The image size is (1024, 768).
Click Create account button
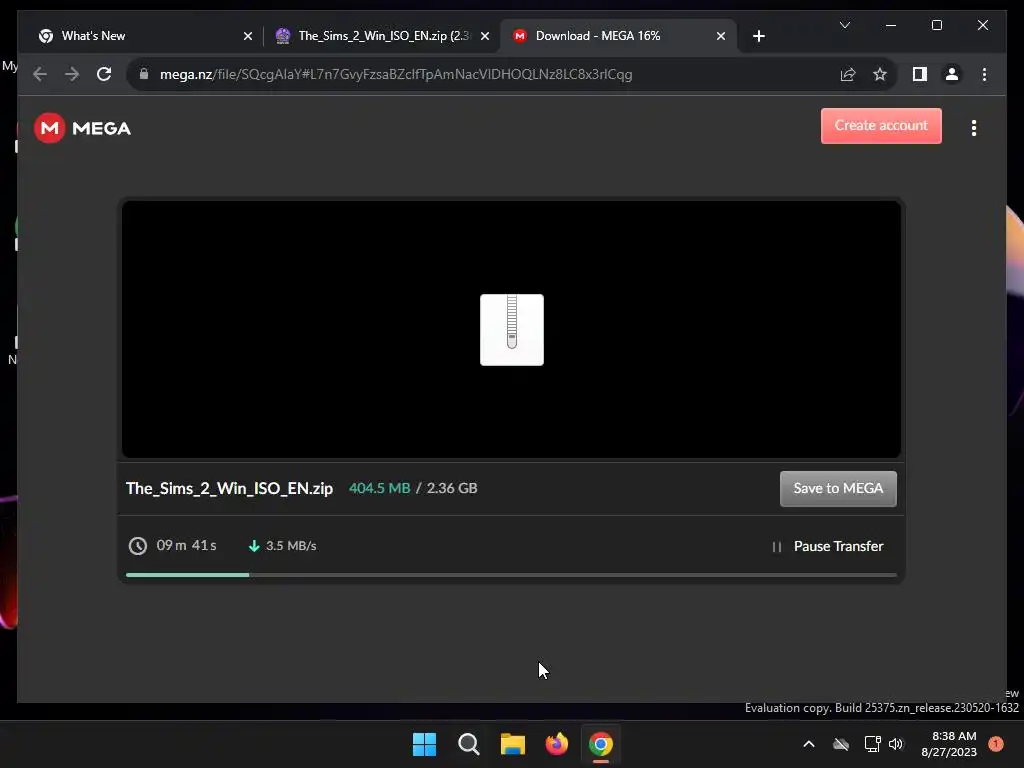point(881,125)
